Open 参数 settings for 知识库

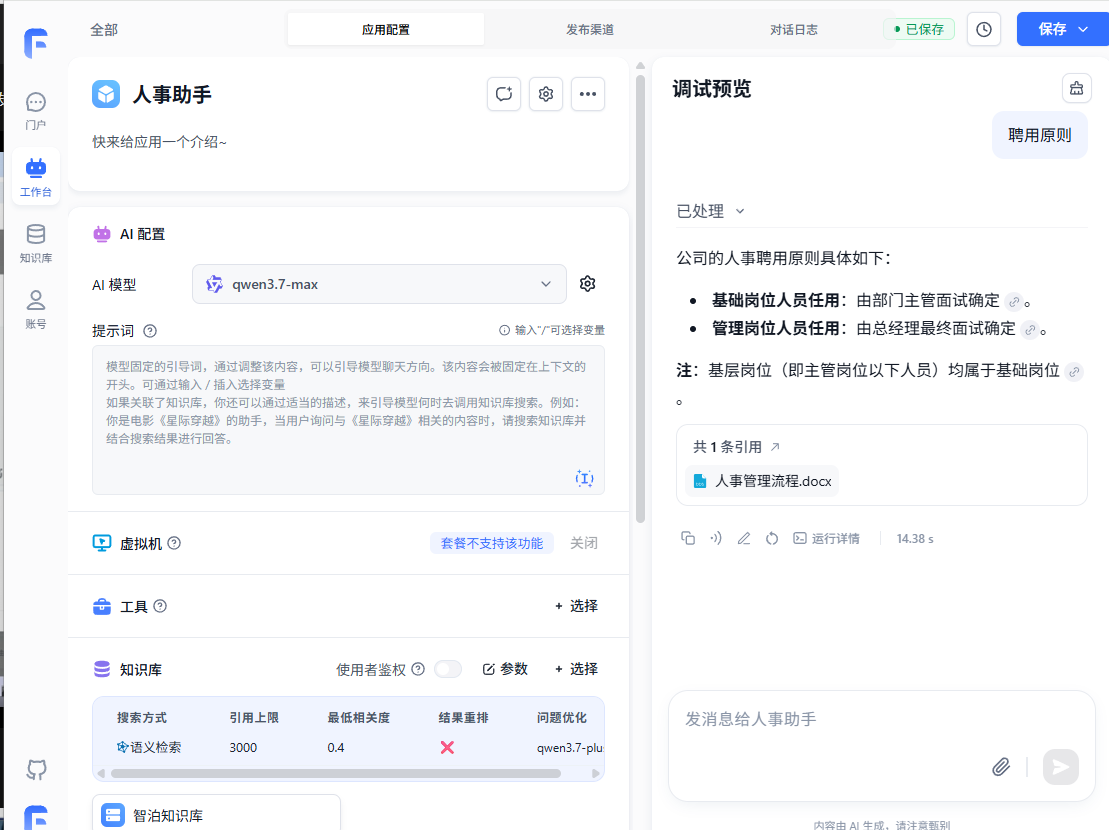point(505,669)
